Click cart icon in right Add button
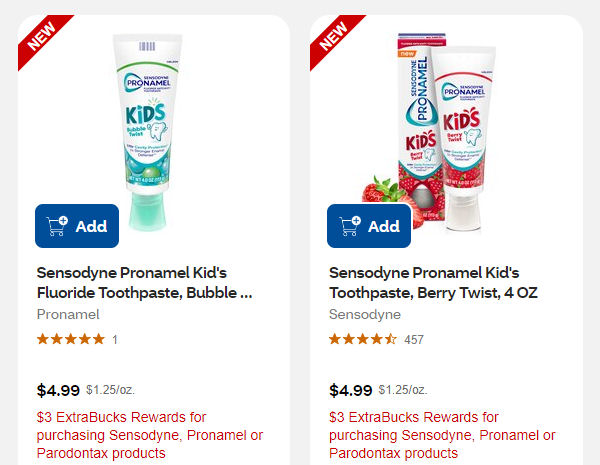The height and width of the screenshot is (465, 600). pos(349,226)
